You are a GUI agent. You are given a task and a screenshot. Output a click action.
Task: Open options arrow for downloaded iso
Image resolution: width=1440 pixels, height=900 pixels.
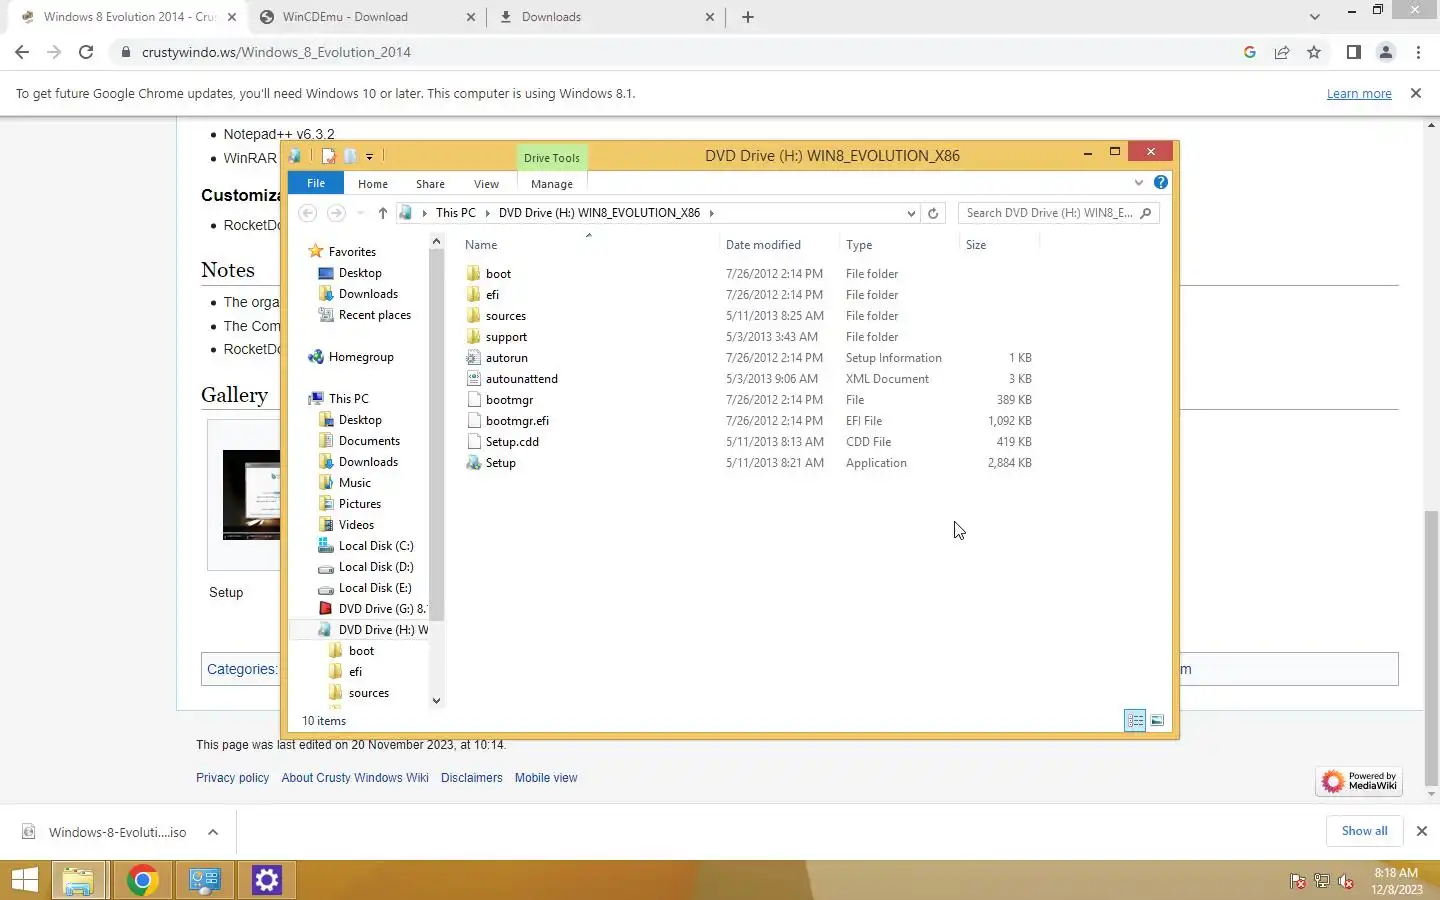(213, 832)
